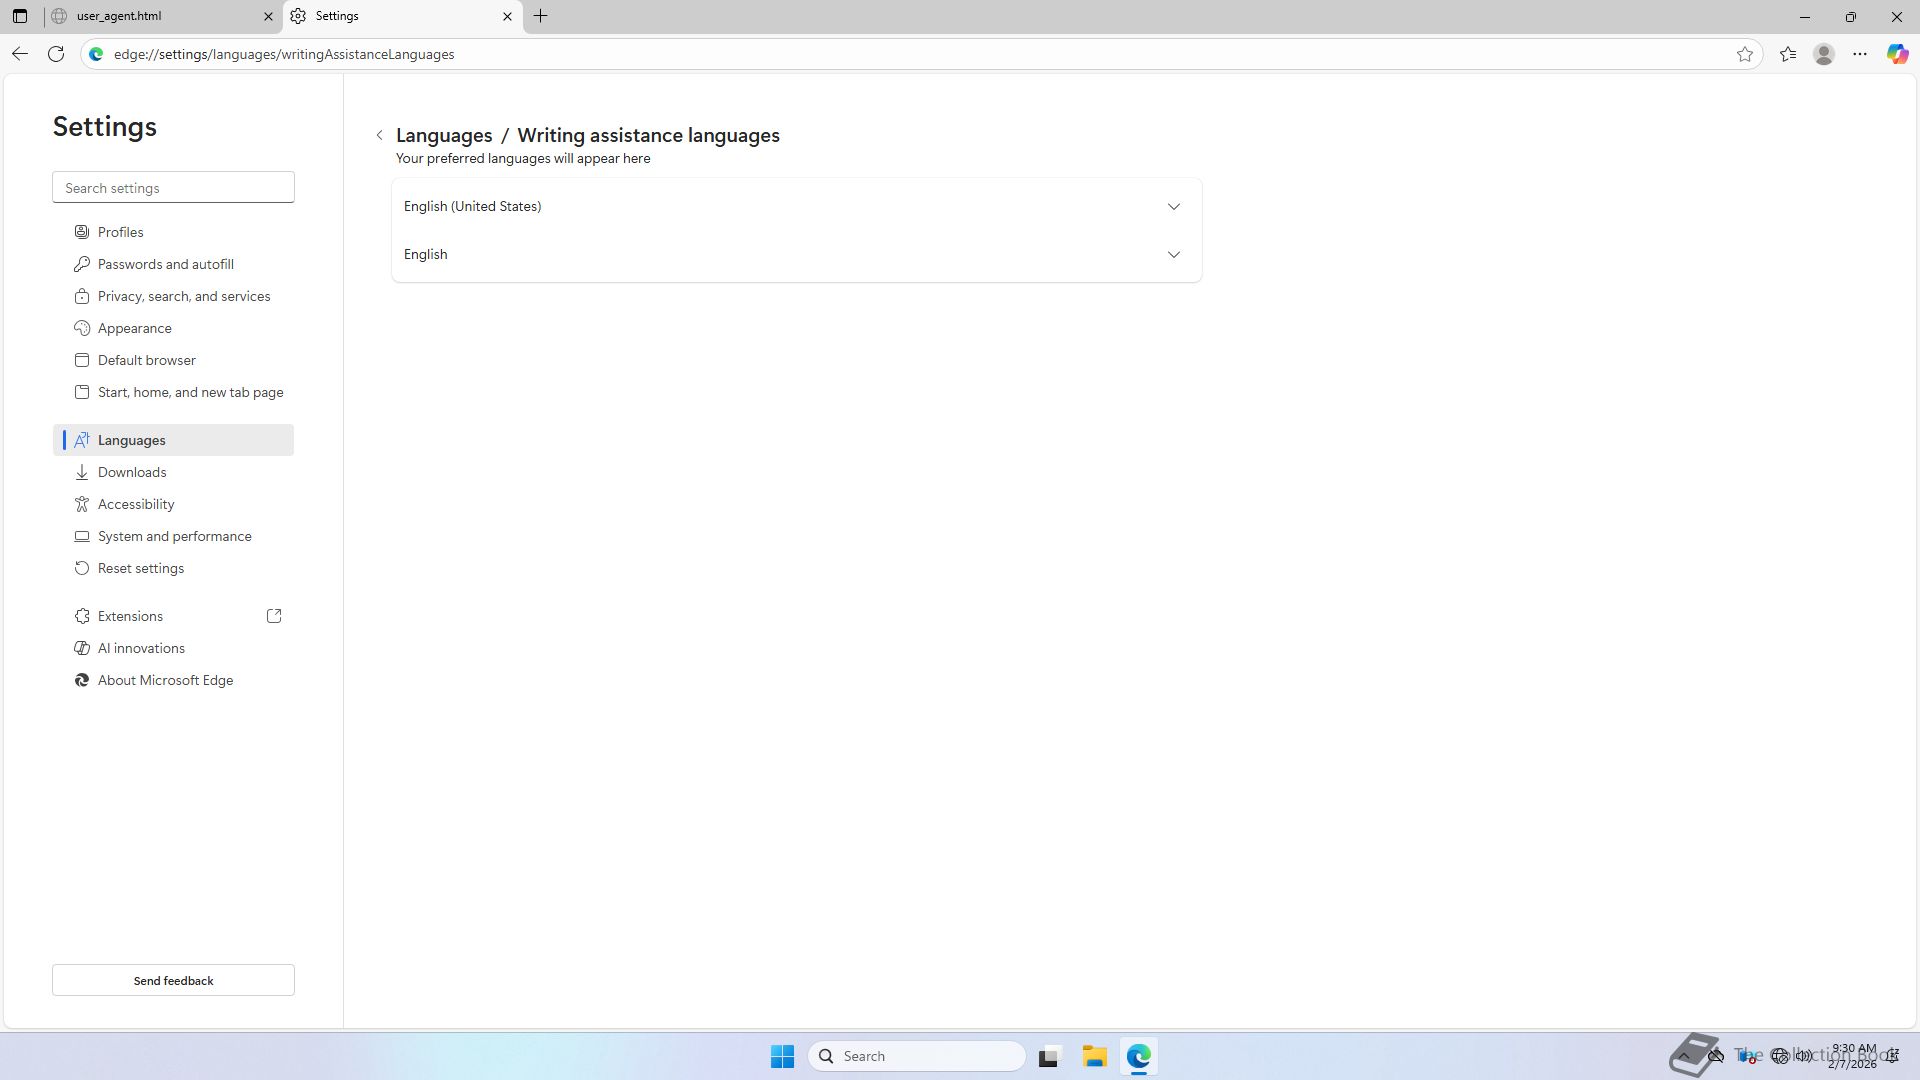This screenshot has width=1920, height=1080.
Task: Click the Send feedback button
Action: [173, 980]
